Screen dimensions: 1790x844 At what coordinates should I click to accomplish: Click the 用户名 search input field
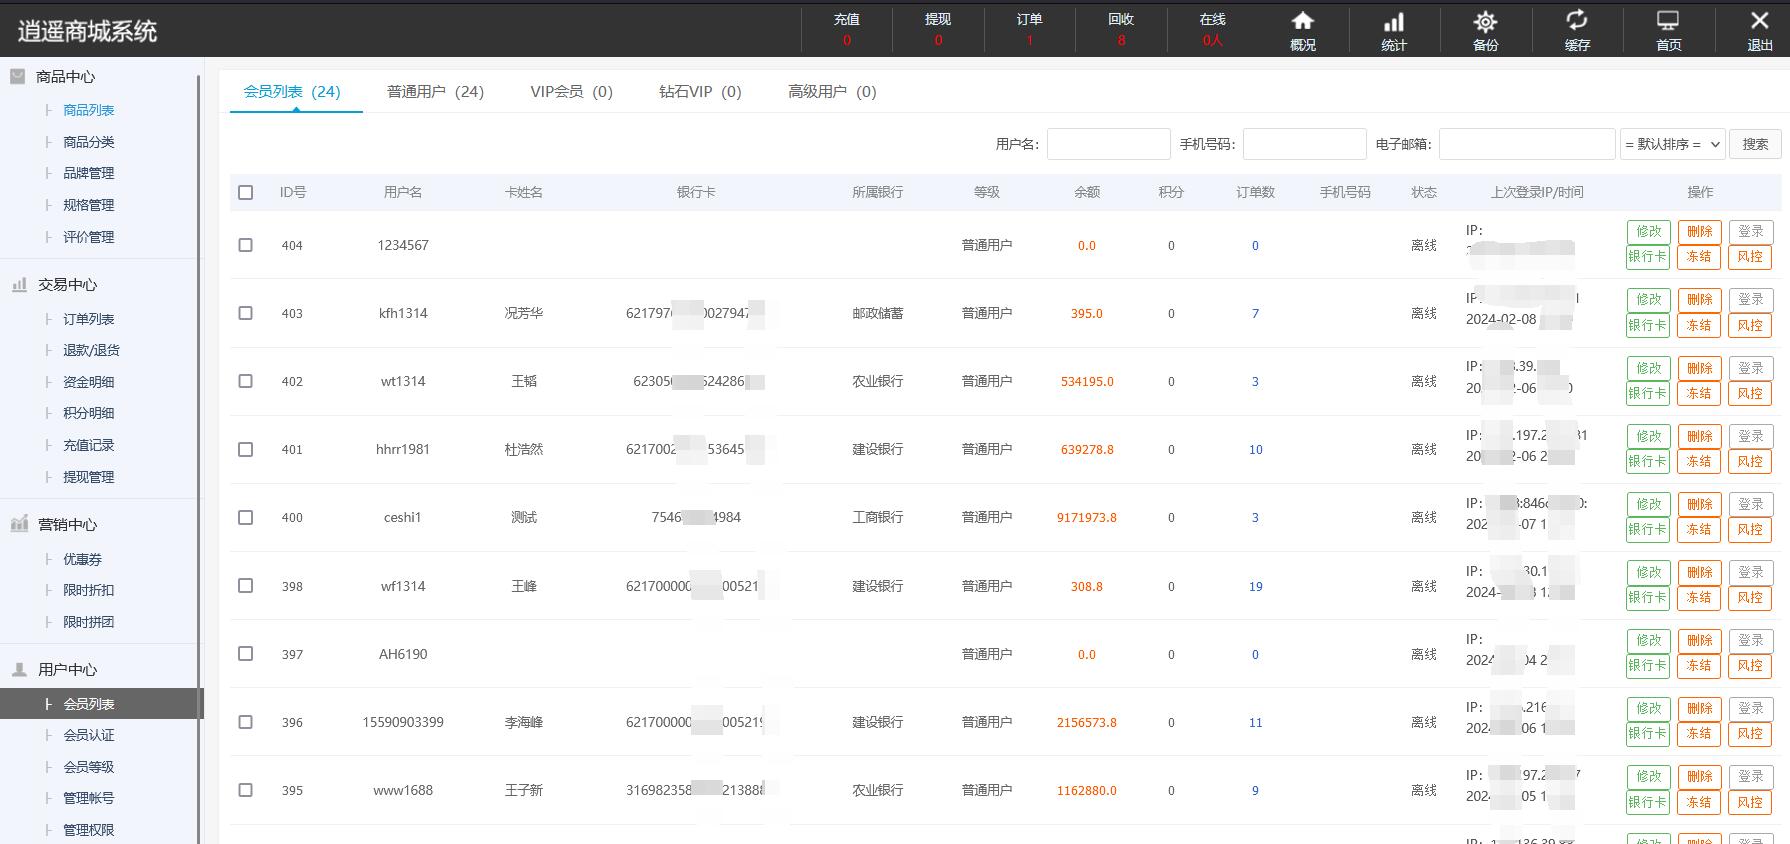point(1108,144)
